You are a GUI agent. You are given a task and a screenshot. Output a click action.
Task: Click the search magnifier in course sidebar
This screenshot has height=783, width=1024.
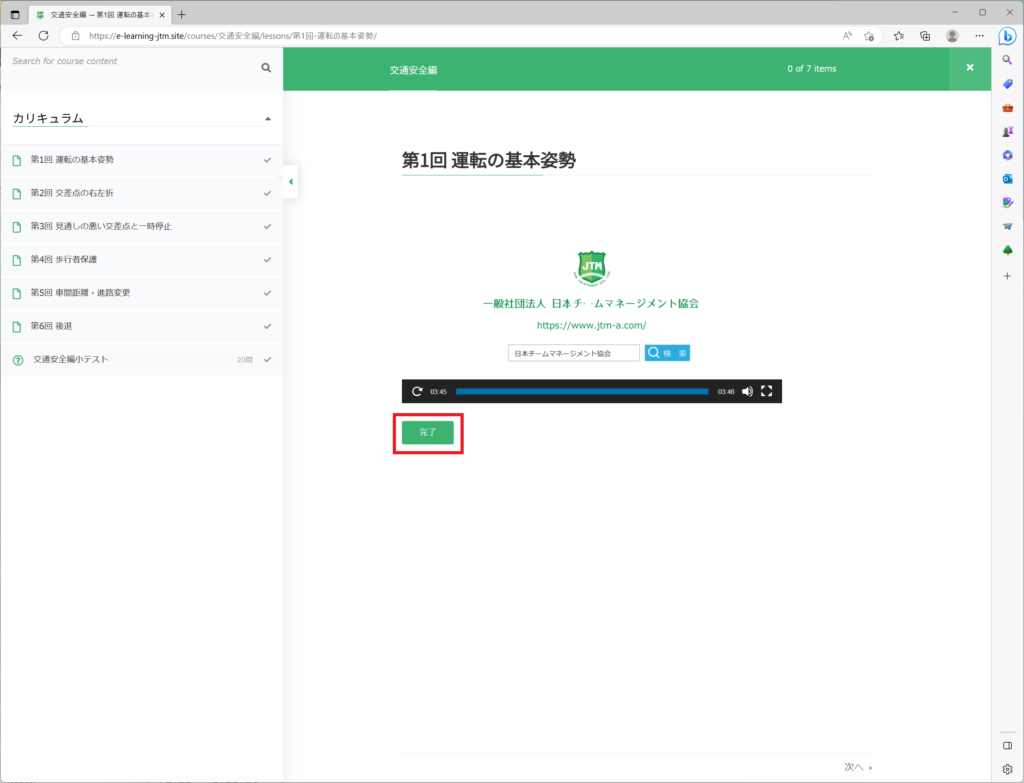point(266,68)
